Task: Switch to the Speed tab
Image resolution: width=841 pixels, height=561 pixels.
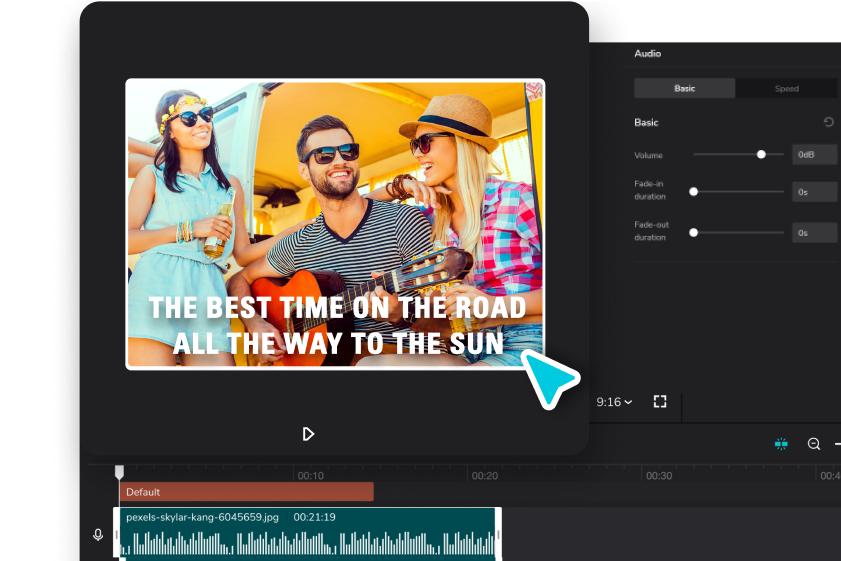Action: pyautogui.click(x=786, y=88)
